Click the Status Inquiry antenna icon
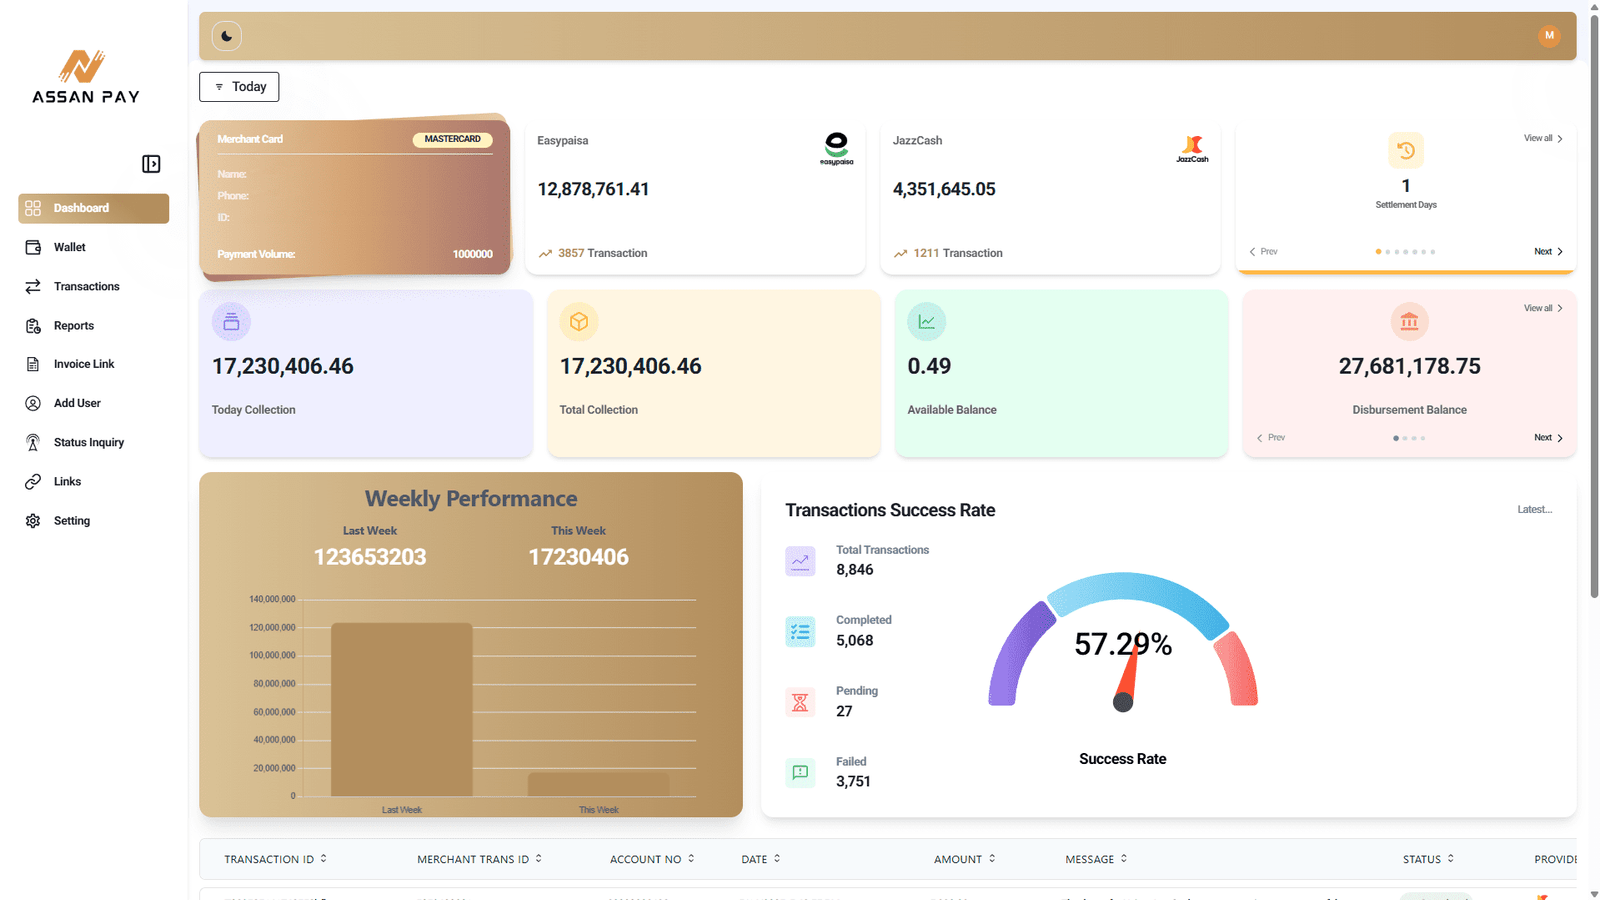The width and height of the screenshot is (1600, 900). (33, 443)
